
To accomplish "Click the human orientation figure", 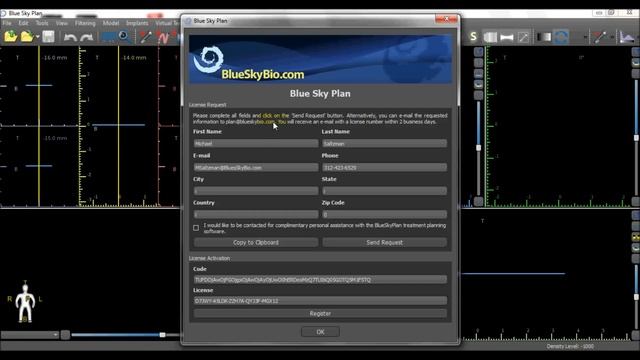I will point(25,302).
